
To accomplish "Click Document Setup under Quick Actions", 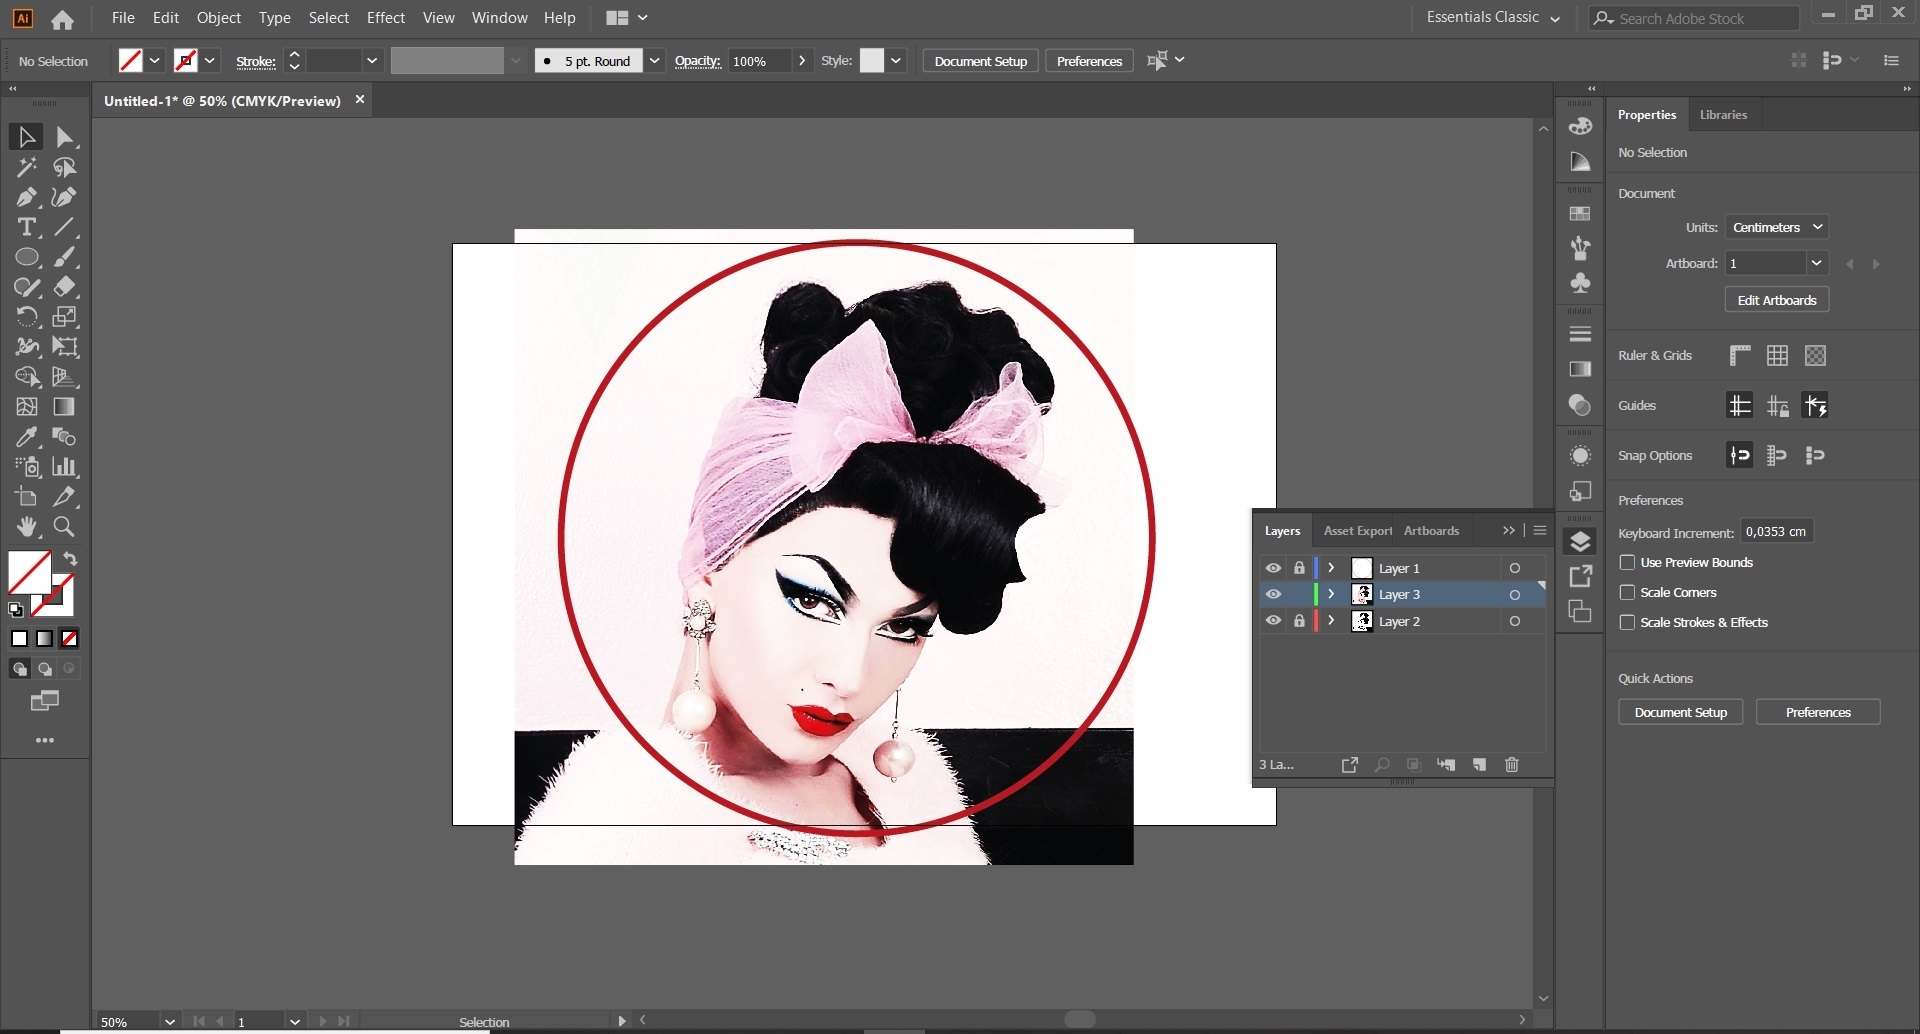I will (x=1680, y=712).
